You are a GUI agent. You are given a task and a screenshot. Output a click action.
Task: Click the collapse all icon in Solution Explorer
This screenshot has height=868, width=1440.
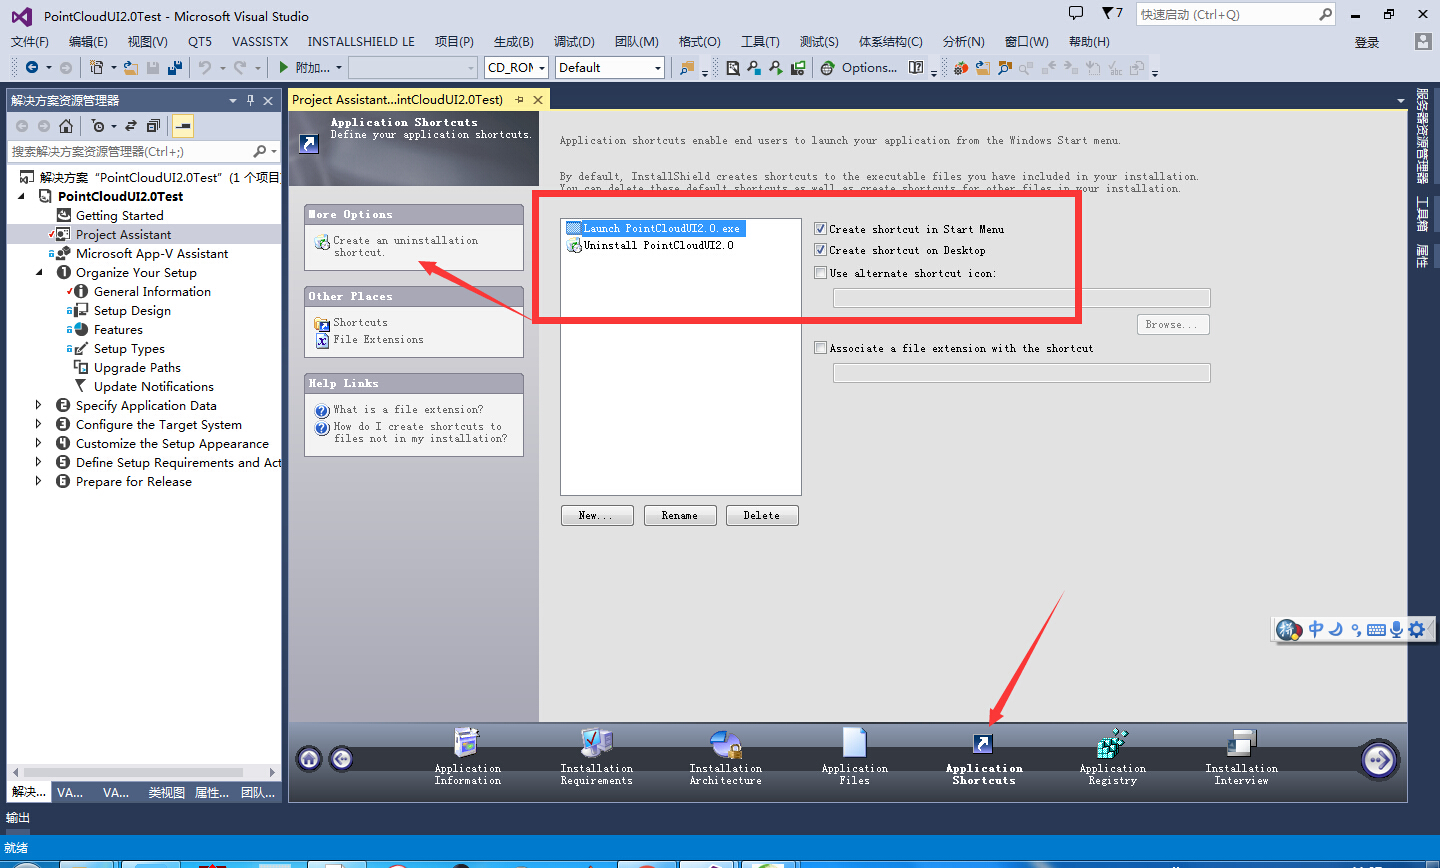point(153,126)
